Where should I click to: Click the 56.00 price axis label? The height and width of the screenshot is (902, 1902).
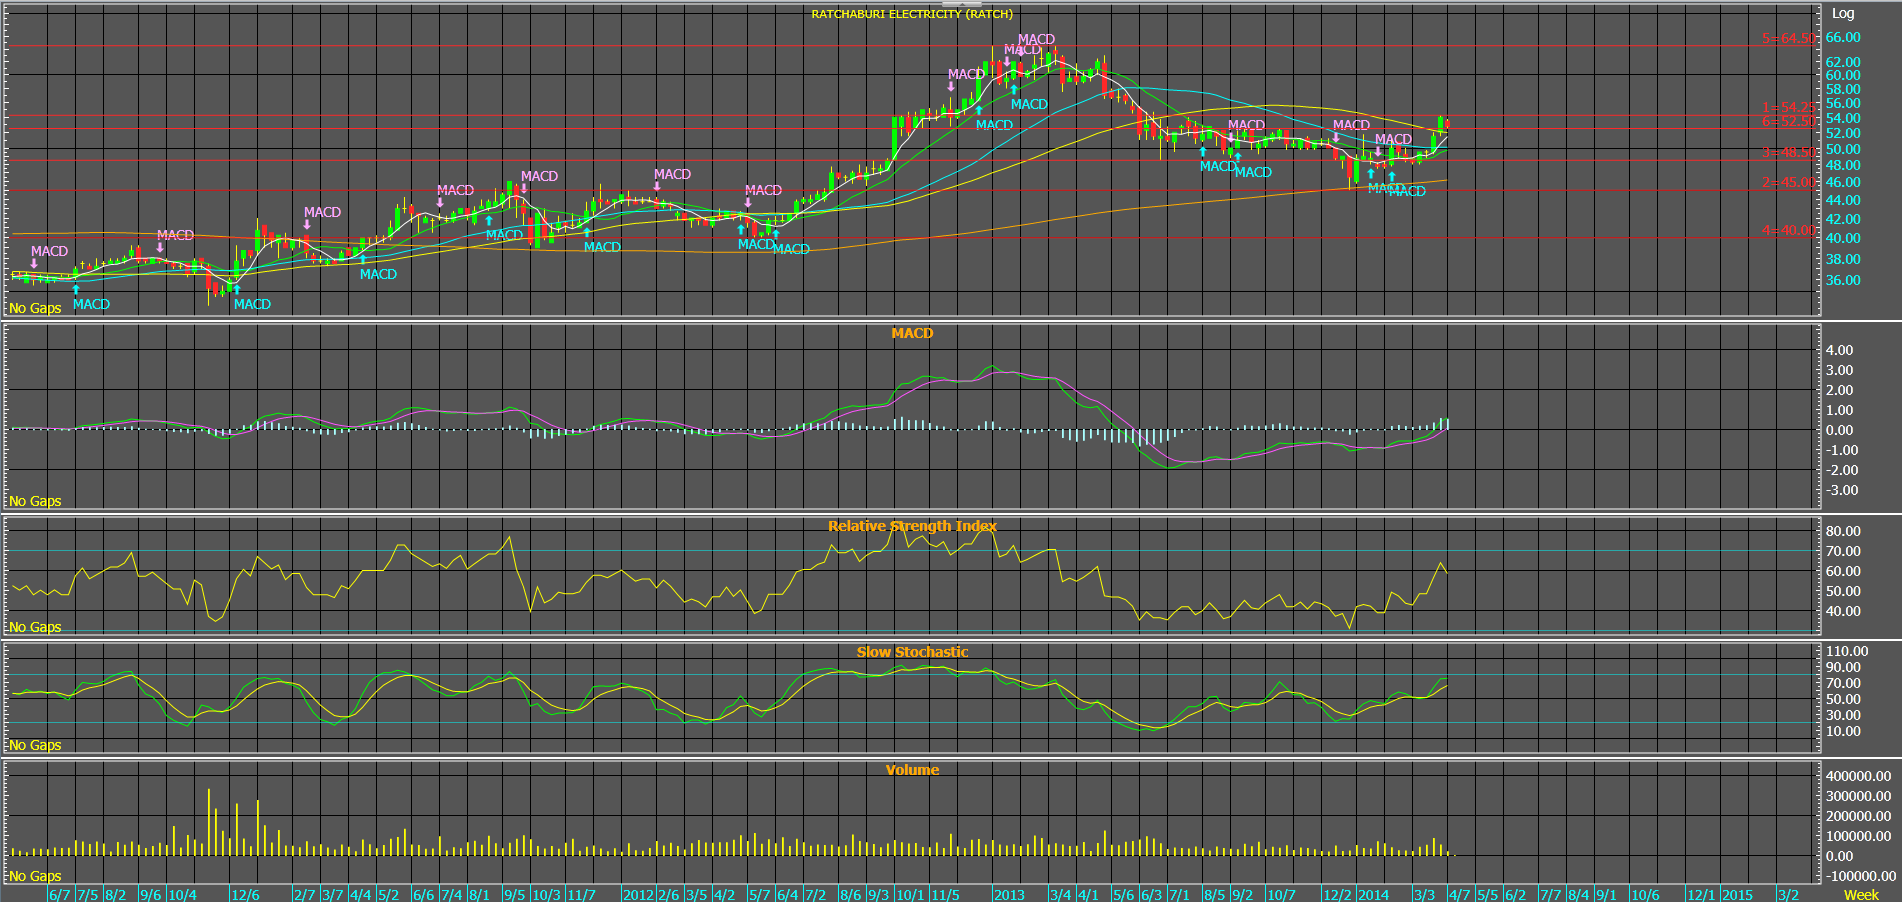click(1843, 103)
